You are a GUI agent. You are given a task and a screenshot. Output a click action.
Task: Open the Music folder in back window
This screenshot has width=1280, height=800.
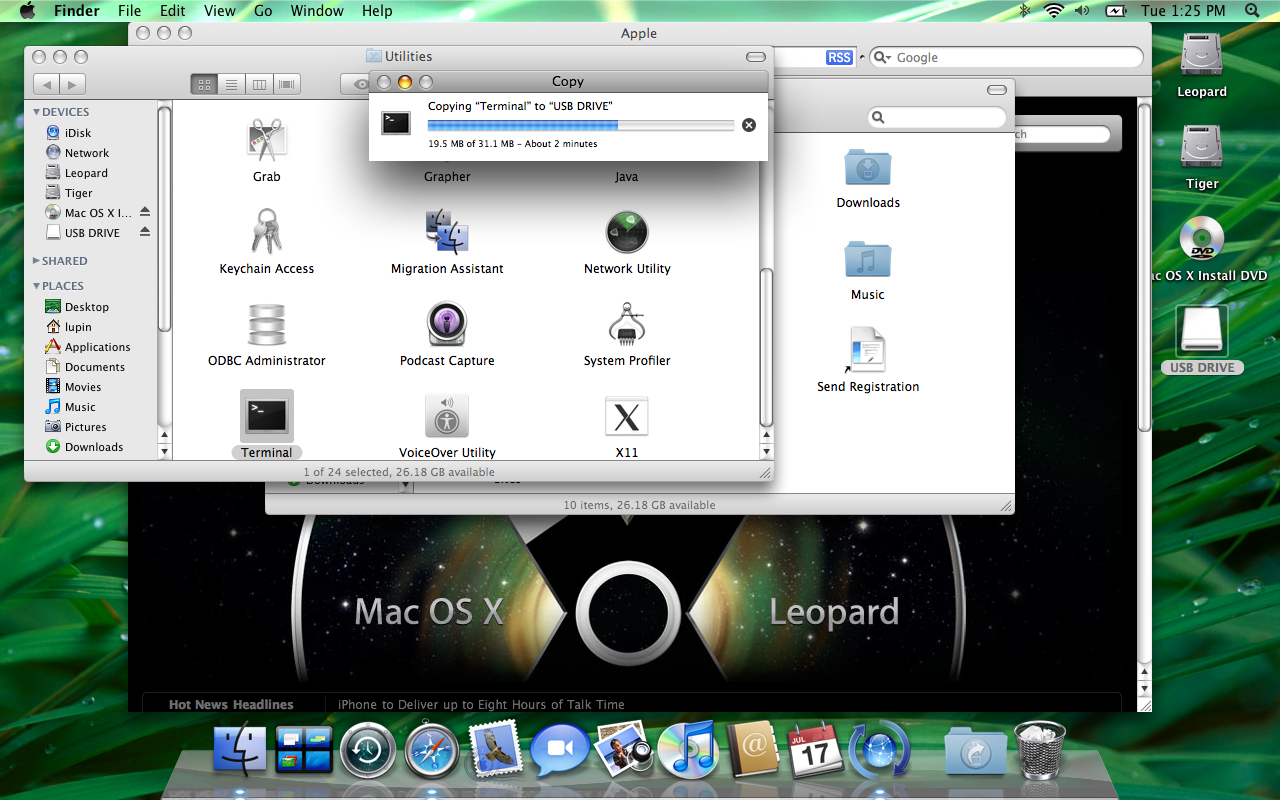tap(868, 259)
